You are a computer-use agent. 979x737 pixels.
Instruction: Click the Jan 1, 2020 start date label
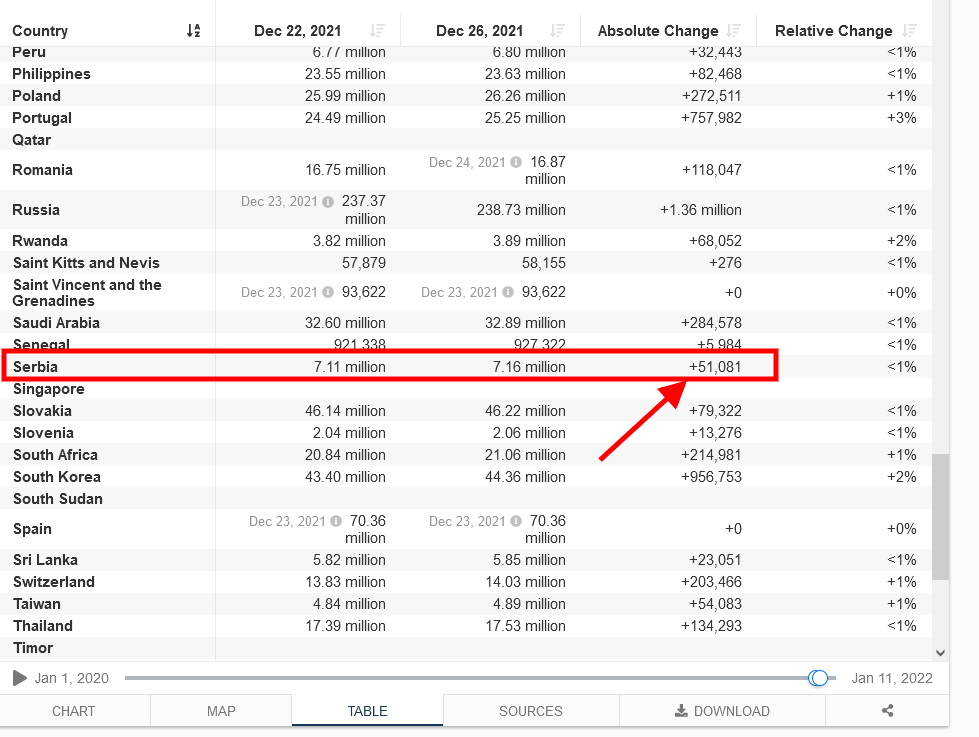click(72, 678)
